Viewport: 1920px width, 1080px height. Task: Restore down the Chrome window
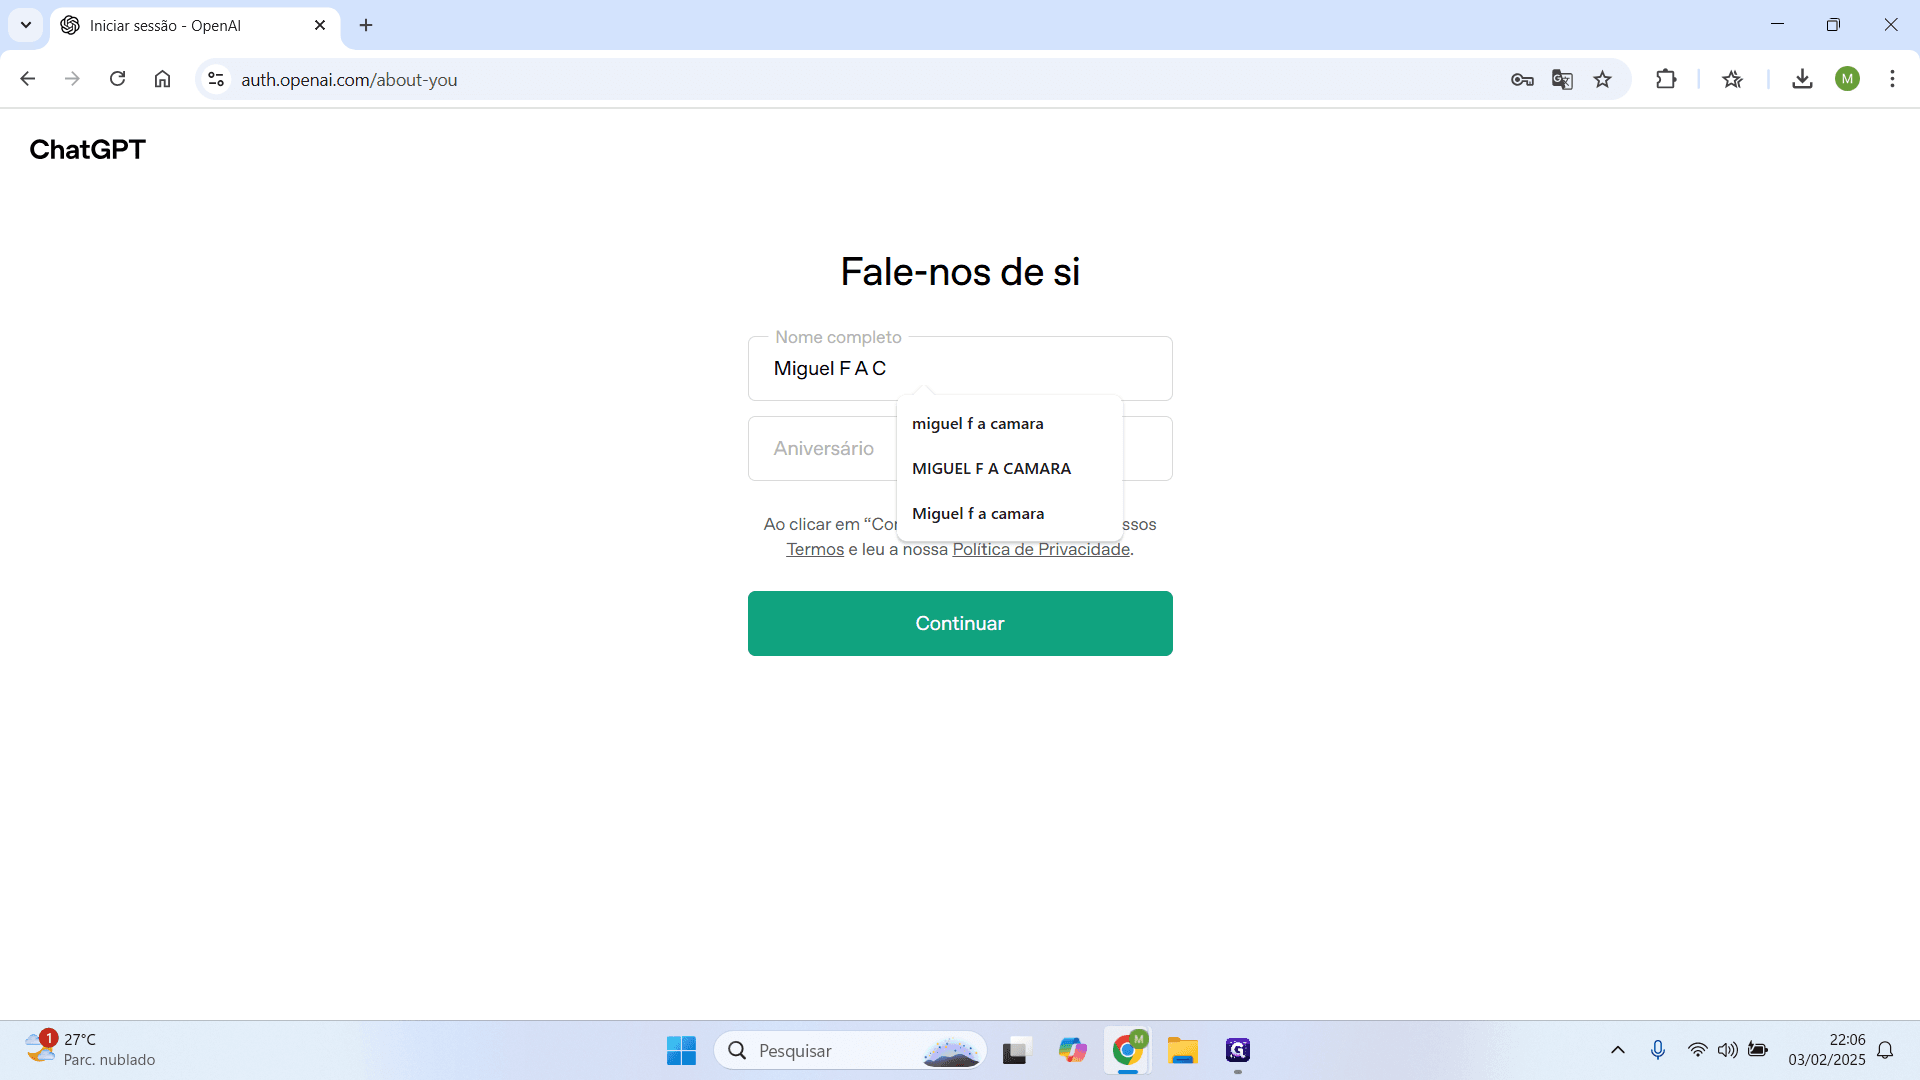point(1833,25)
